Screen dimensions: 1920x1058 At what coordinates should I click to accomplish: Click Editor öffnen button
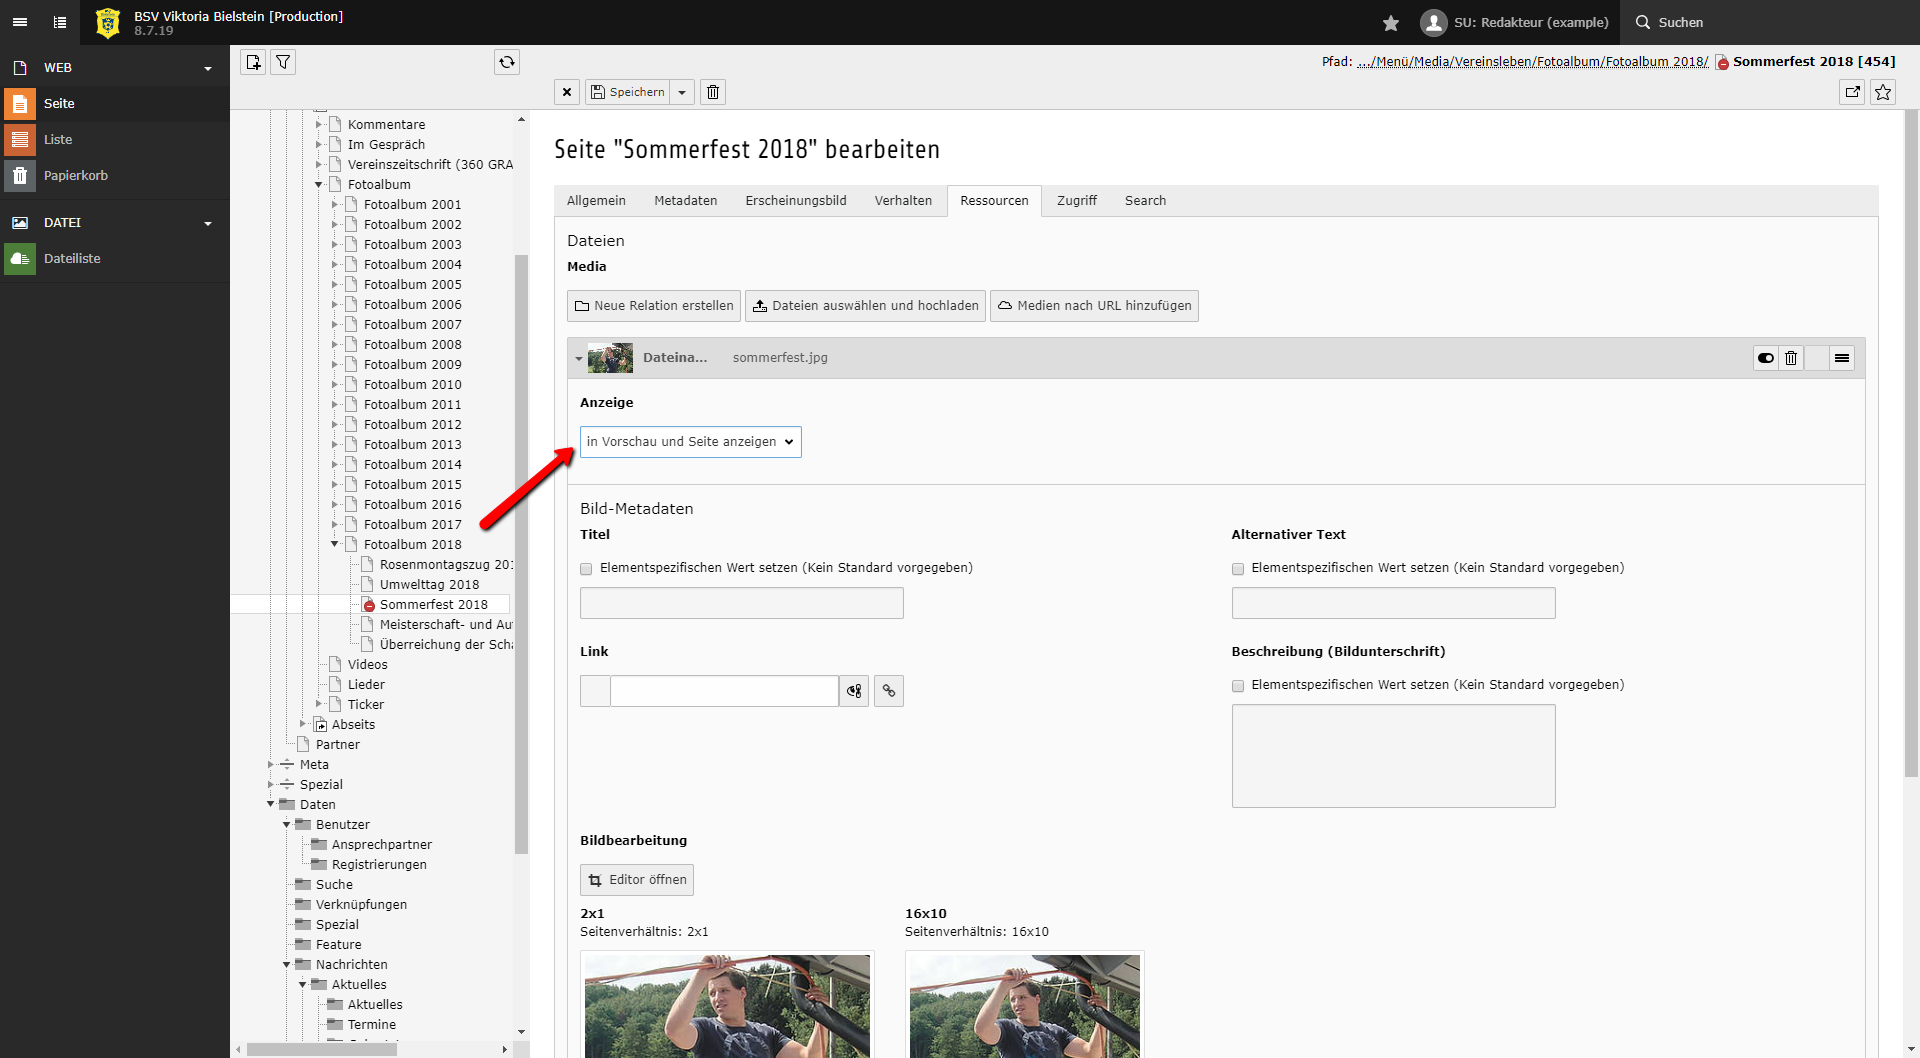637,880
